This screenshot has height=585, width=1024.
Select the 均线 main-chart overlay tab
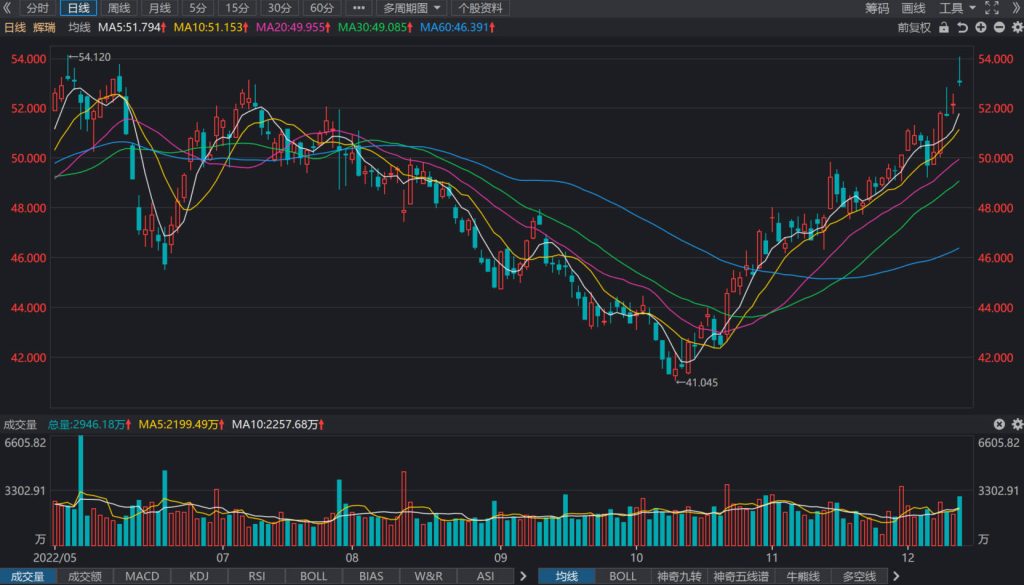[566, 576]
